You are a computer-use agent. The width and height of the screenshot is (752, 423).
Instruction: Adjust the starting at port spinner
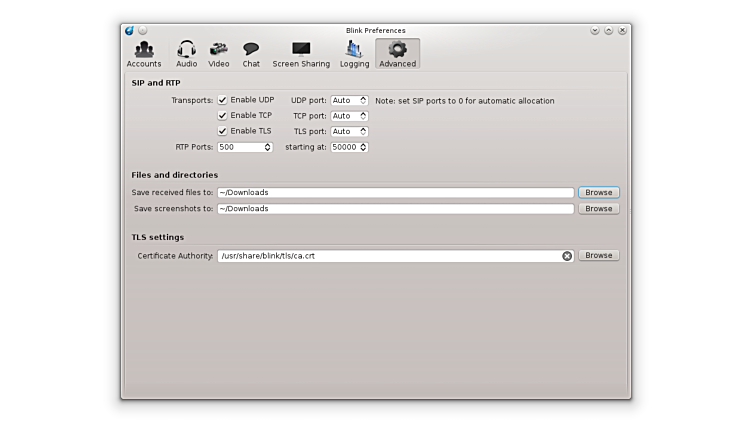pos(363,147)
